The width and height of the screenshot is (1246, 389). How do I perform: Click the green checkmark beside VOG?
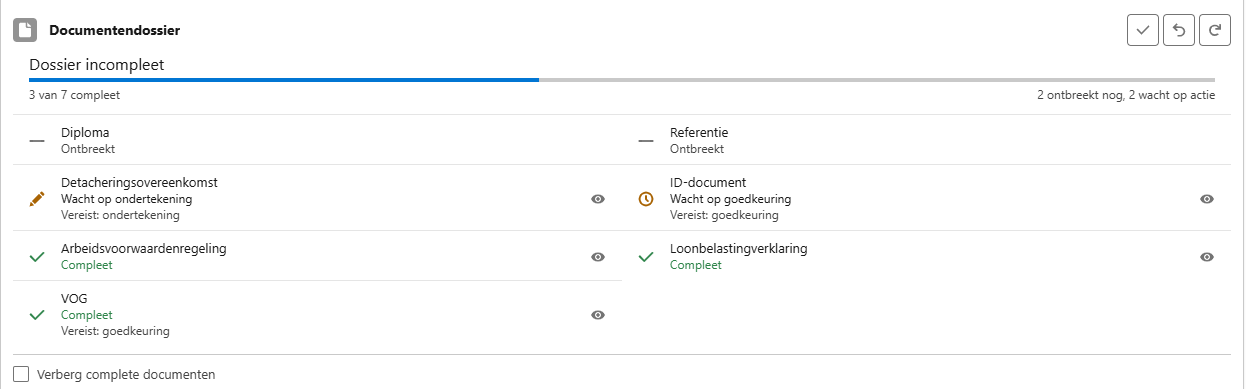[x=37, y=315]
